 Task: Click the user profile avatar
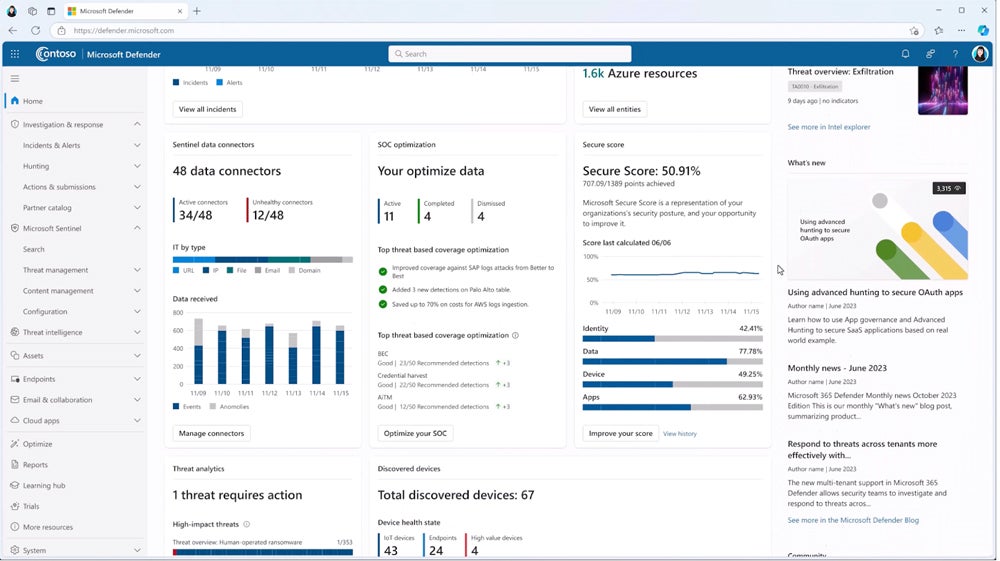980,54
